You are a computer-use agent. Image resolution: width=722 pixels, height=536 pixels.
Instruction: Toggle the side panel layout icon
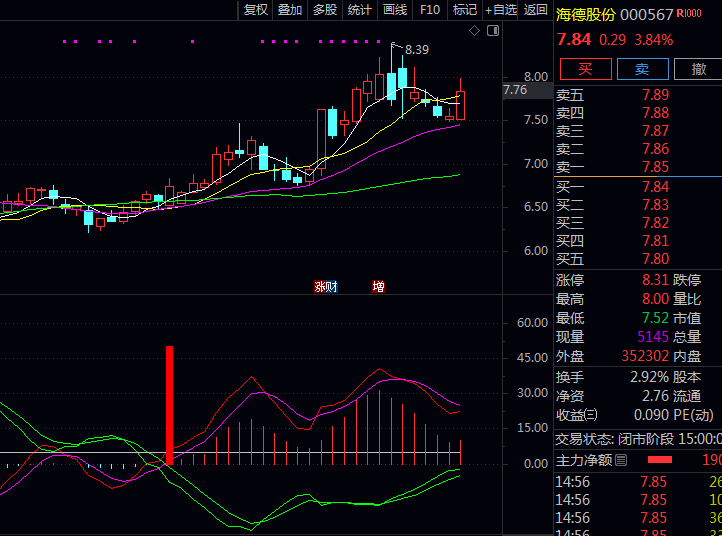493,31
